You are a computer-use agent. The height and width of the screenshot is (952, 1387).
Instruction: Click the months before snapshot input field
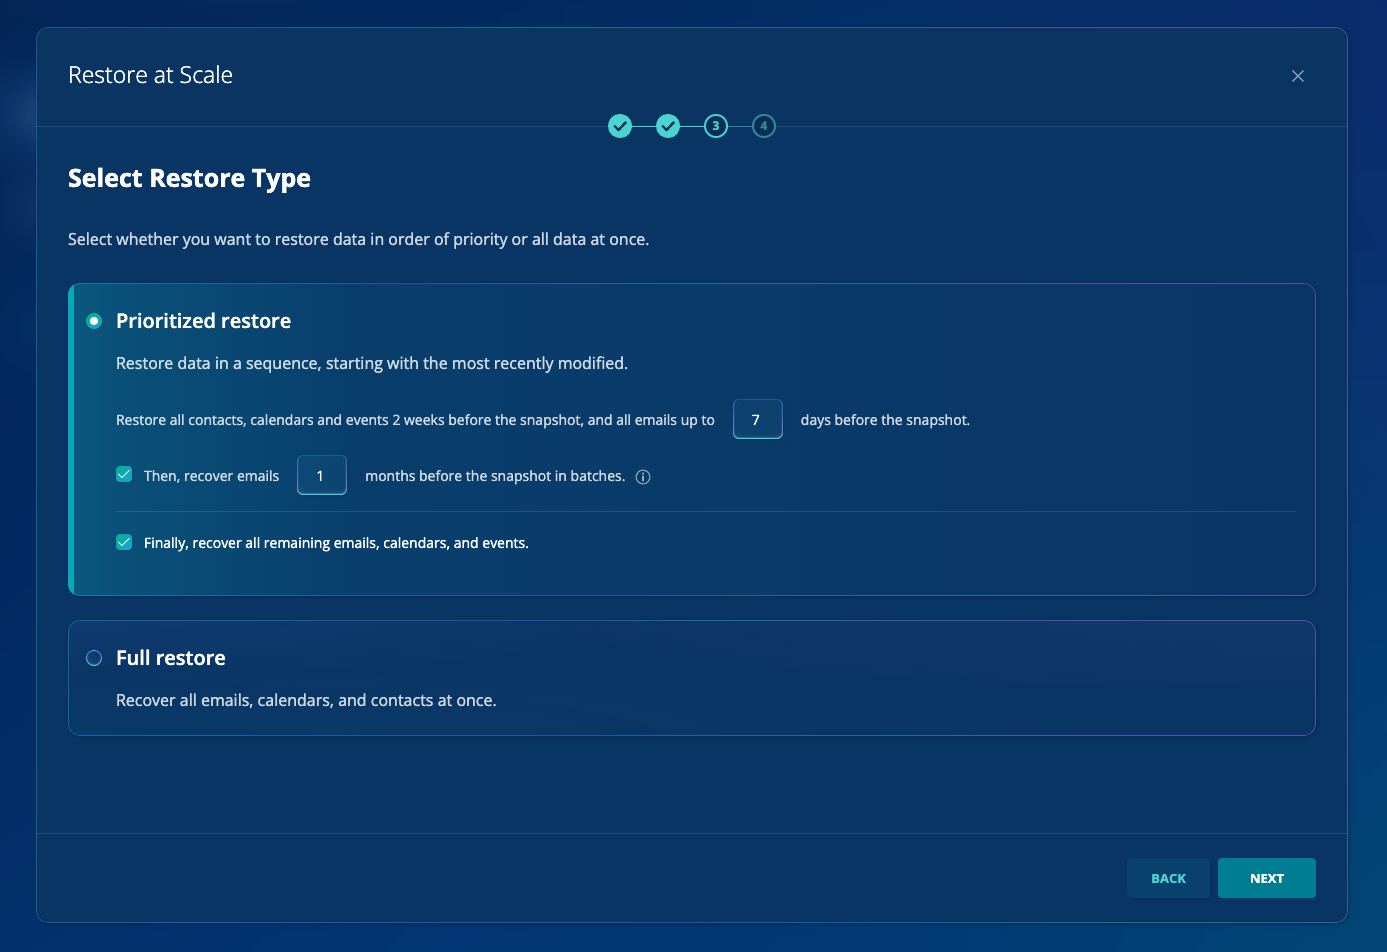tap(322, 475)
